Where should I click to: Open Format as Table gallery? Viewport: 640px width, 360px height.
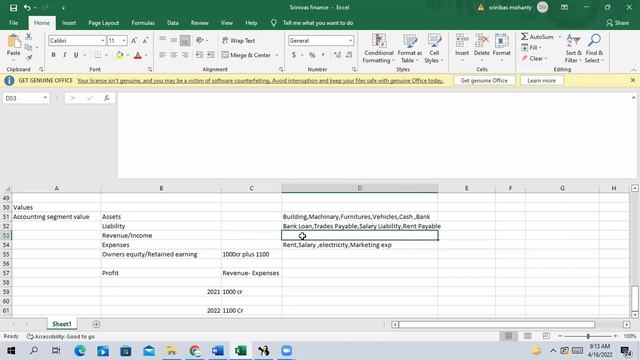410,49
